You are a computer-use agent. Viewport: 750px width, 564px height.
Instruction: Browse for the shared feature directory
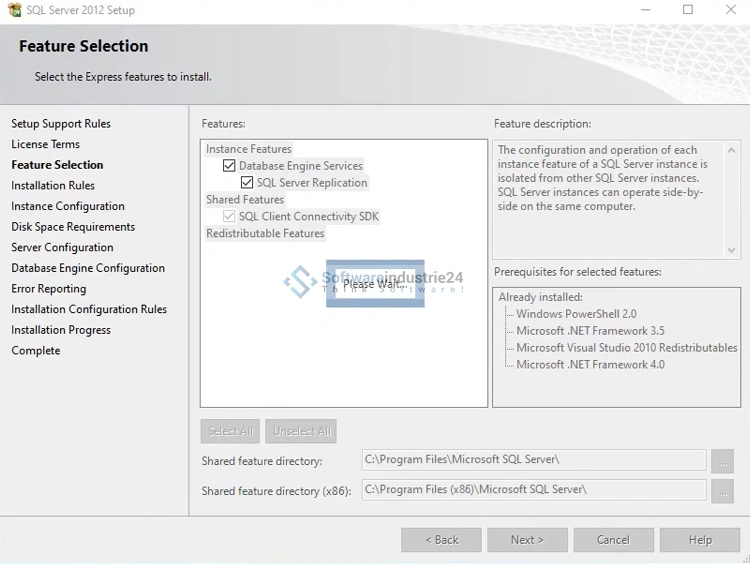point(722,460)
